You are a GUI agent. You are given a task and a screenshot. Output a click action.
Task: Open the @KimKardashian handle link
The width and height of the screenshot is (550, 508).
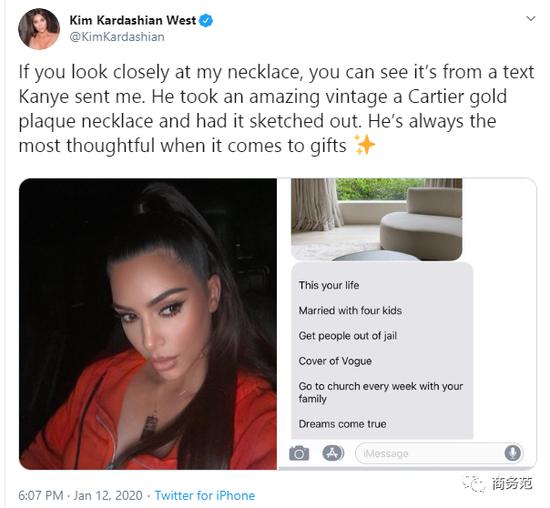[x=117, y=37]
